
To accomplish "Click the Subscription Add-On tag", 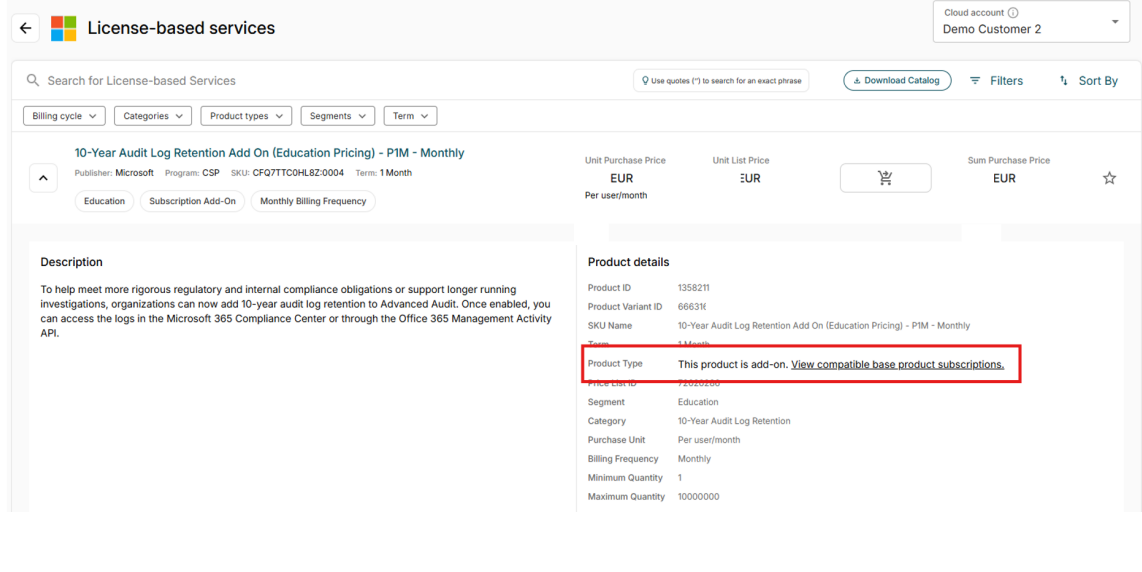I will 192,201.
